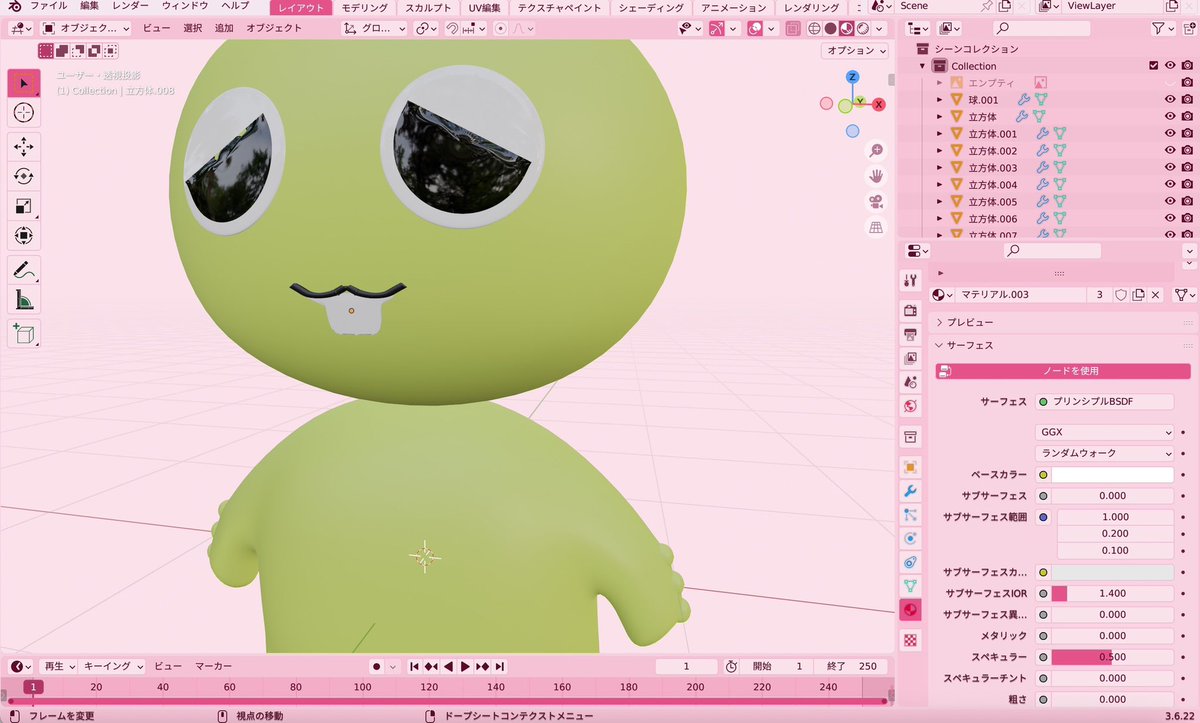Select the Measure tool

pyautogui.click(x=24, y=299)
